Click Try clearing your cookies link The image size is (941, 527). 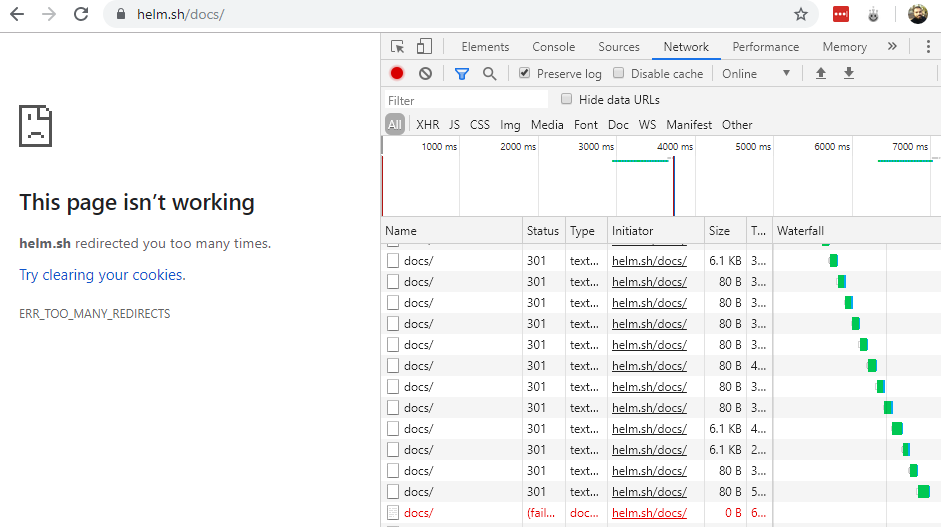103,275
